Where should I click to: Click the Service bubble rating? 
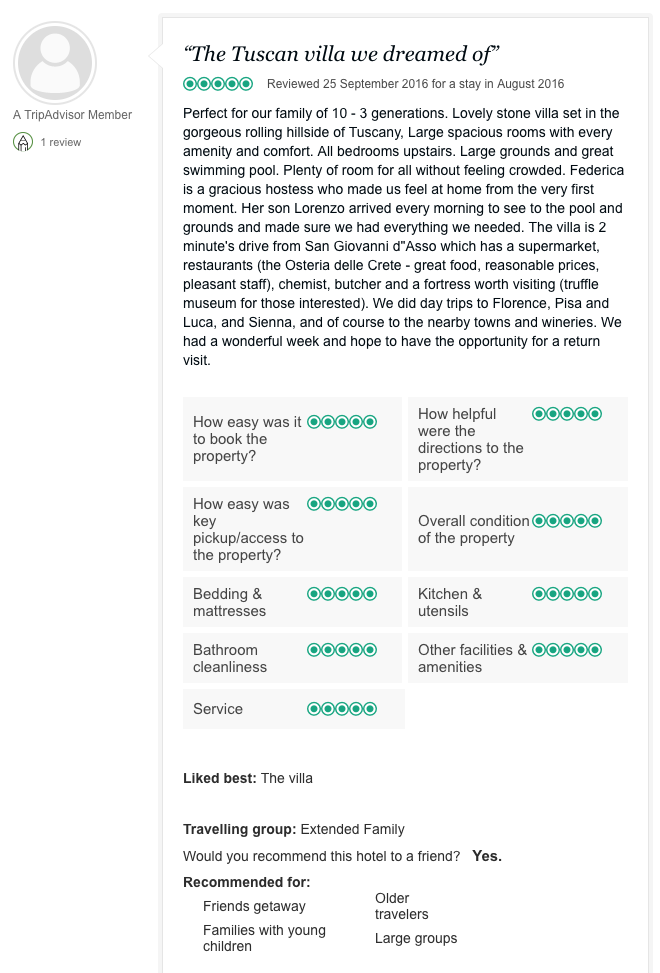coord(342,709)
